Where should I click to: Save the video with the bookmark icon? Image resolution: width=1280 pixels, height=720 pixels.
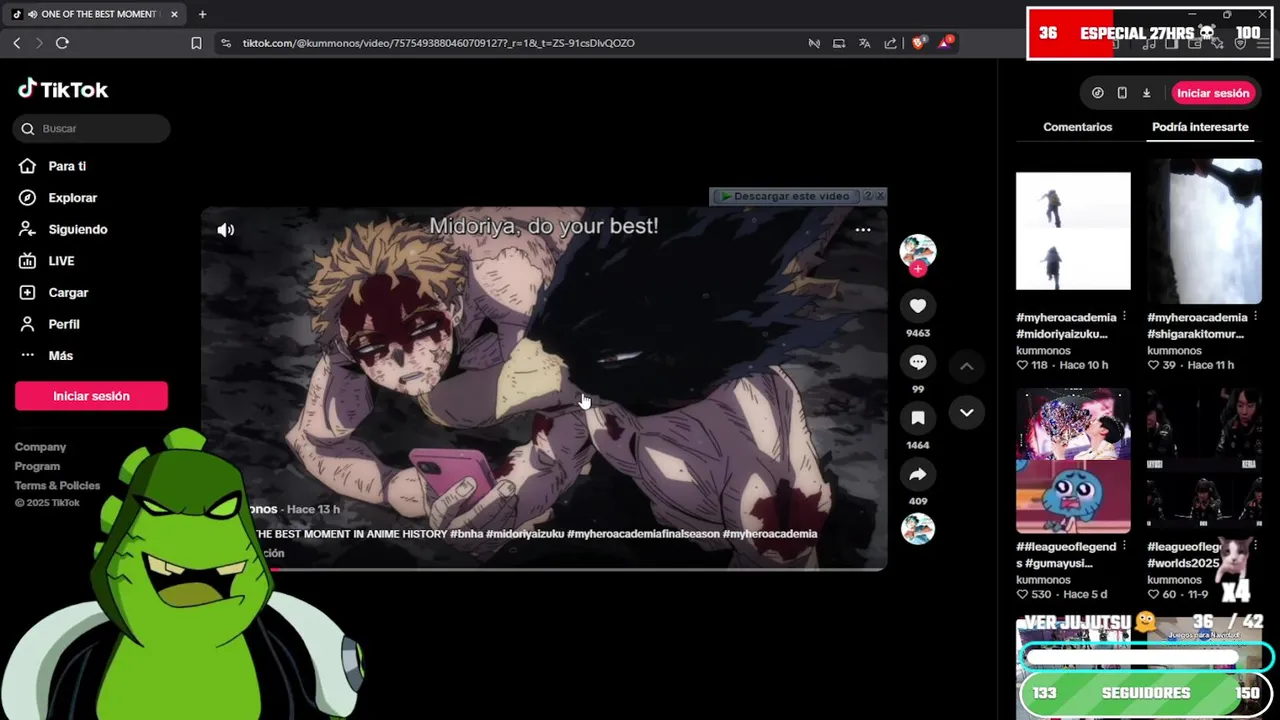(x=918, y=418)
